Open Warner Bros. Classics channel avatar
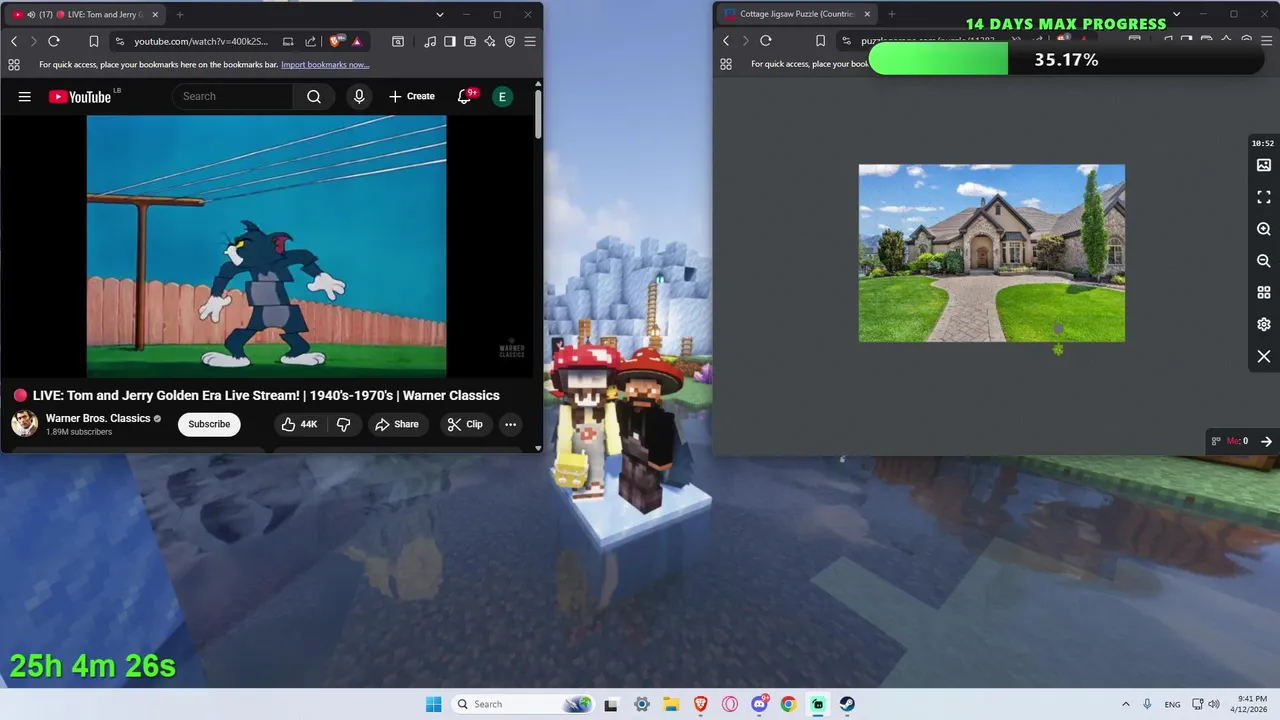 (25, 423)
